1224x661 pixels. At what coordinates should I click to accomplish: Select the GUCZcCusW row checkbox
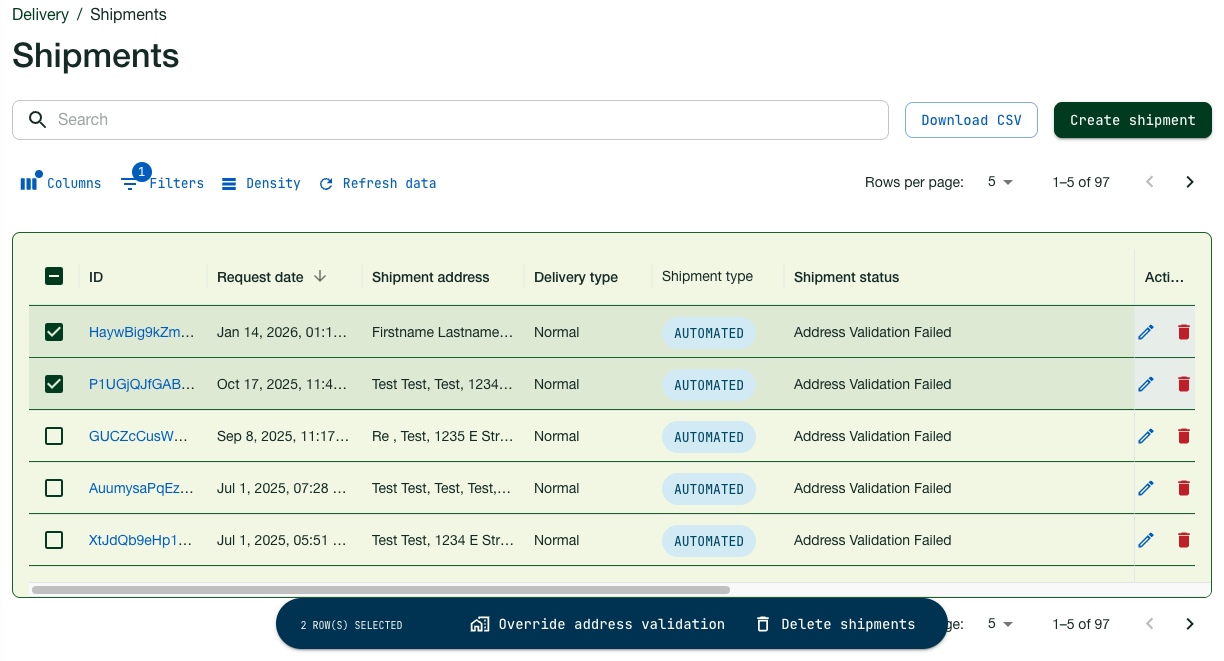click(x=54, y=436)
